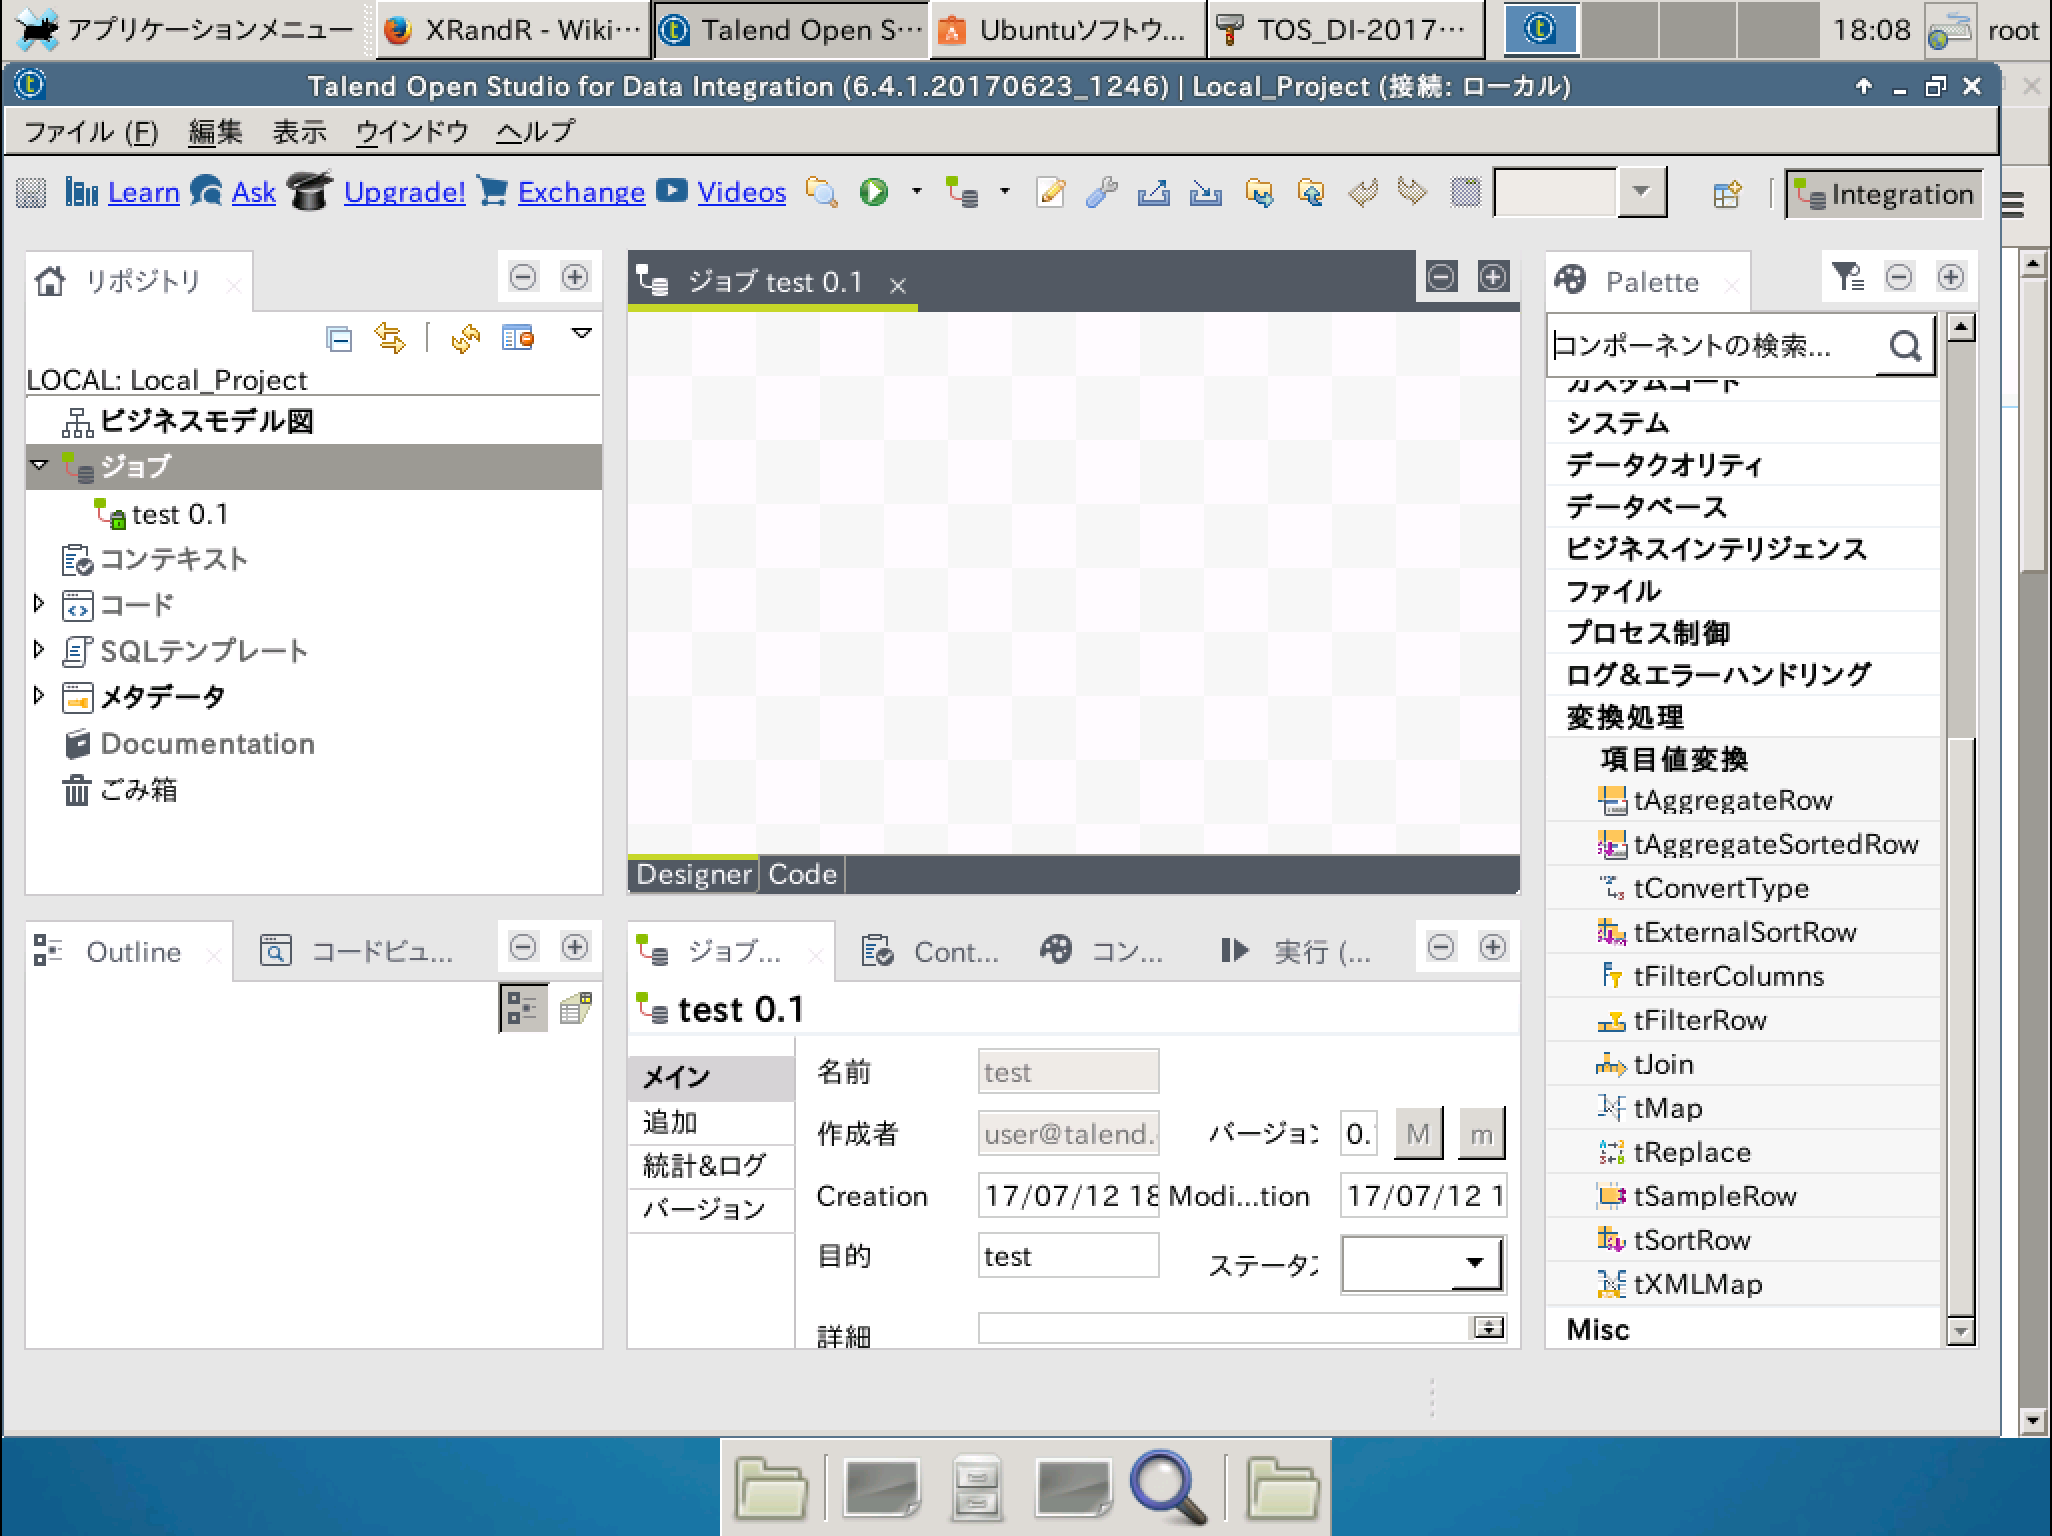The width and height of the screenshot is (2052, 1536).
Task: Click the Upgrade! link
Action: pos(404,191)
